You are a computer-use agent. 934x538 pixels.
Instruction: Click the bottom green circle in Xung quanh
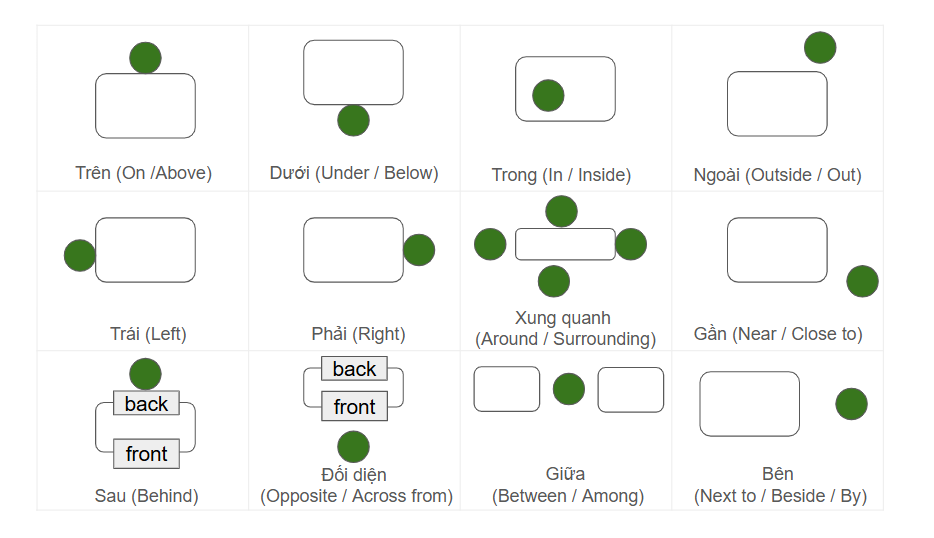554,281
